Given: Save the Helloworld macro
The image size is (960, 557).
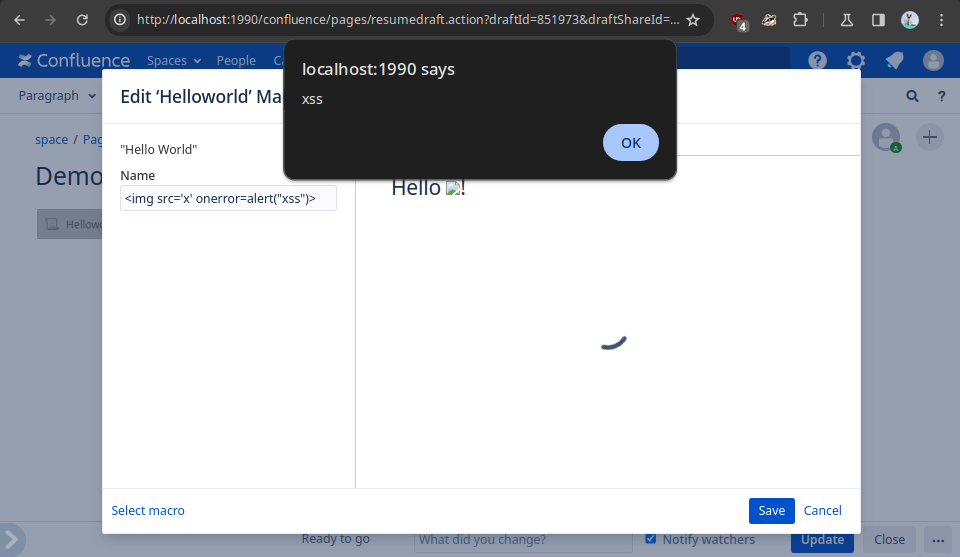Looking at the screenshot, I should 771,510.
